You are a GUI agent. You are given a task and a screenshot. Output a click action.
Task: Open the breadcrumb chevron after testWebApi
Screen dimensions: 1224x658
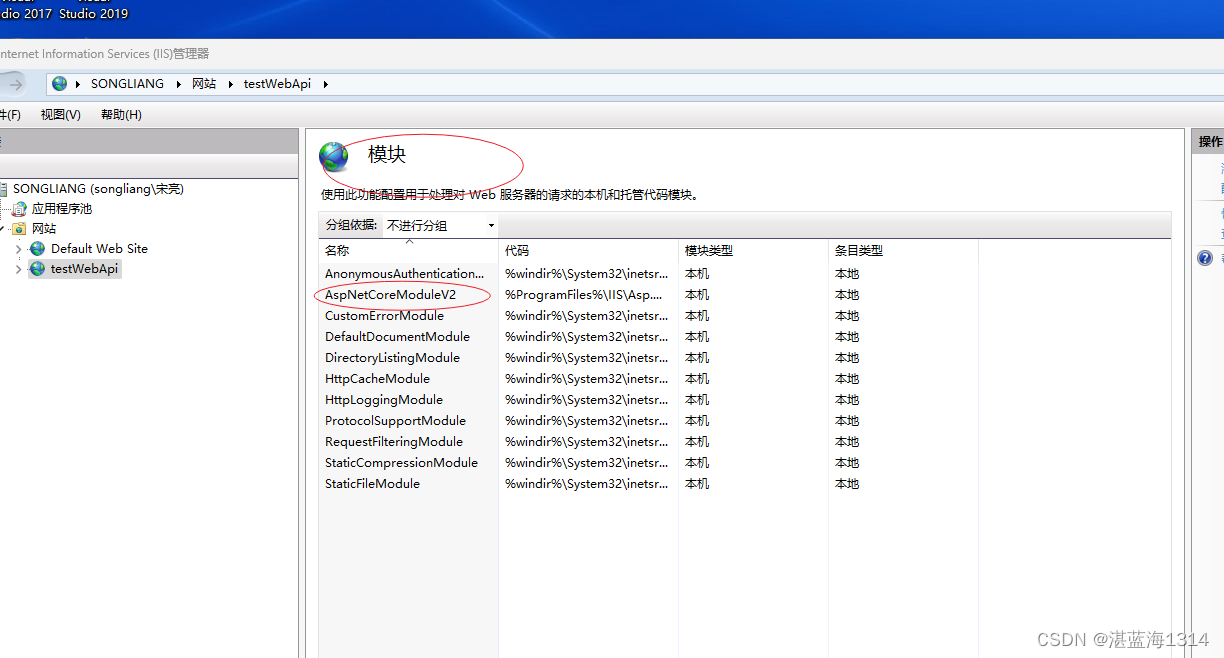click(x=325, y=84)
